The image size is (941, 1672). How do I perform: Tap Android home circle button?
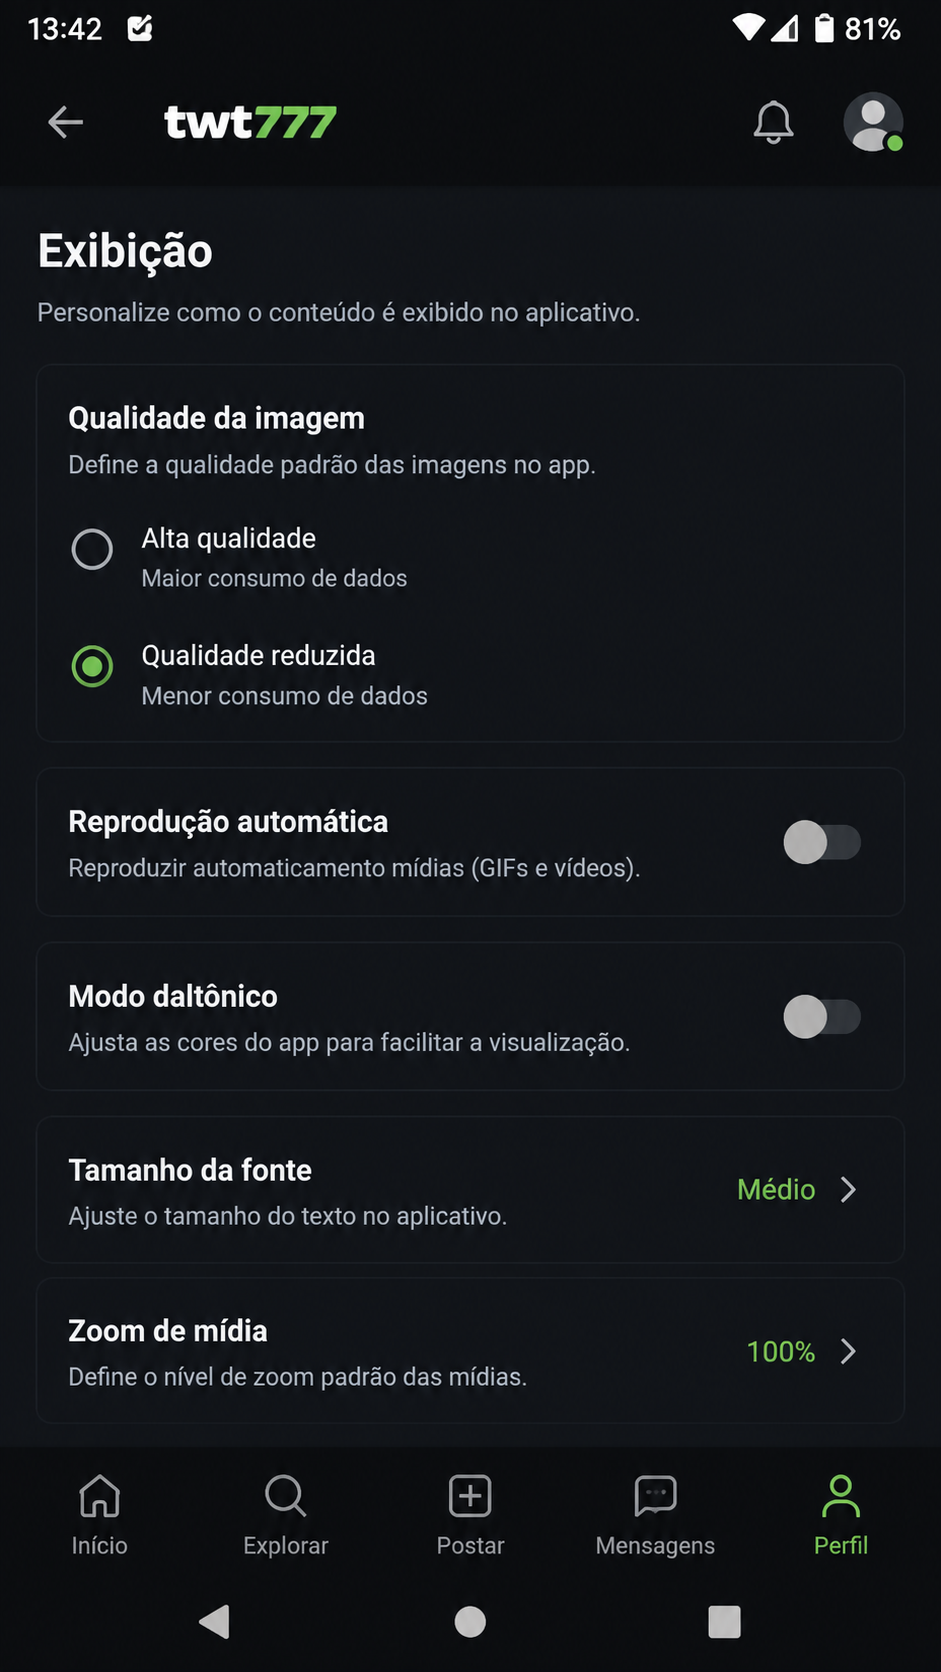point(470,1621)
